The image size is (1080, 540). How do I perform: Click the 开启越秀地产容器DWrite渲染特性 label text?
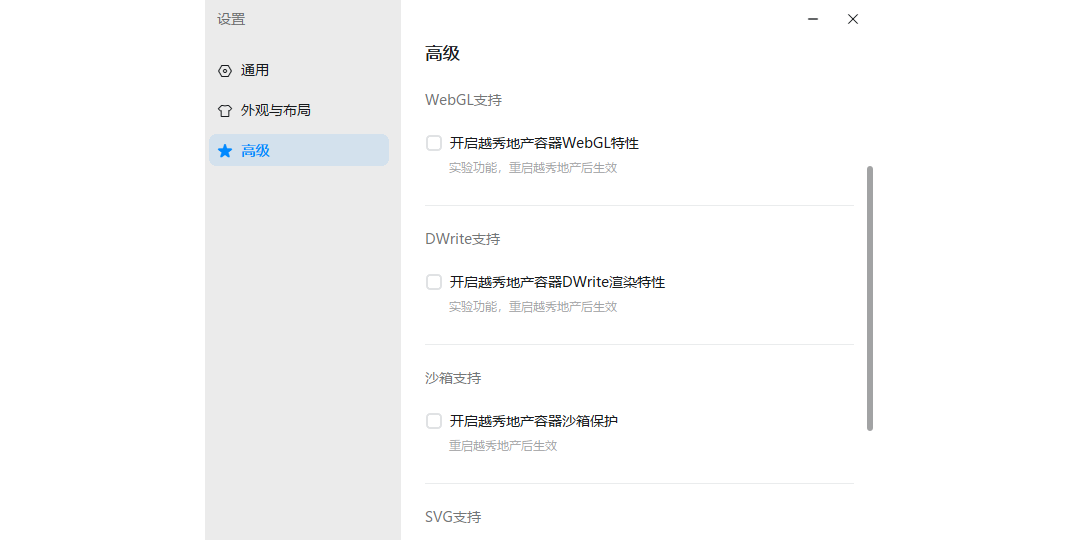point(557,282)
